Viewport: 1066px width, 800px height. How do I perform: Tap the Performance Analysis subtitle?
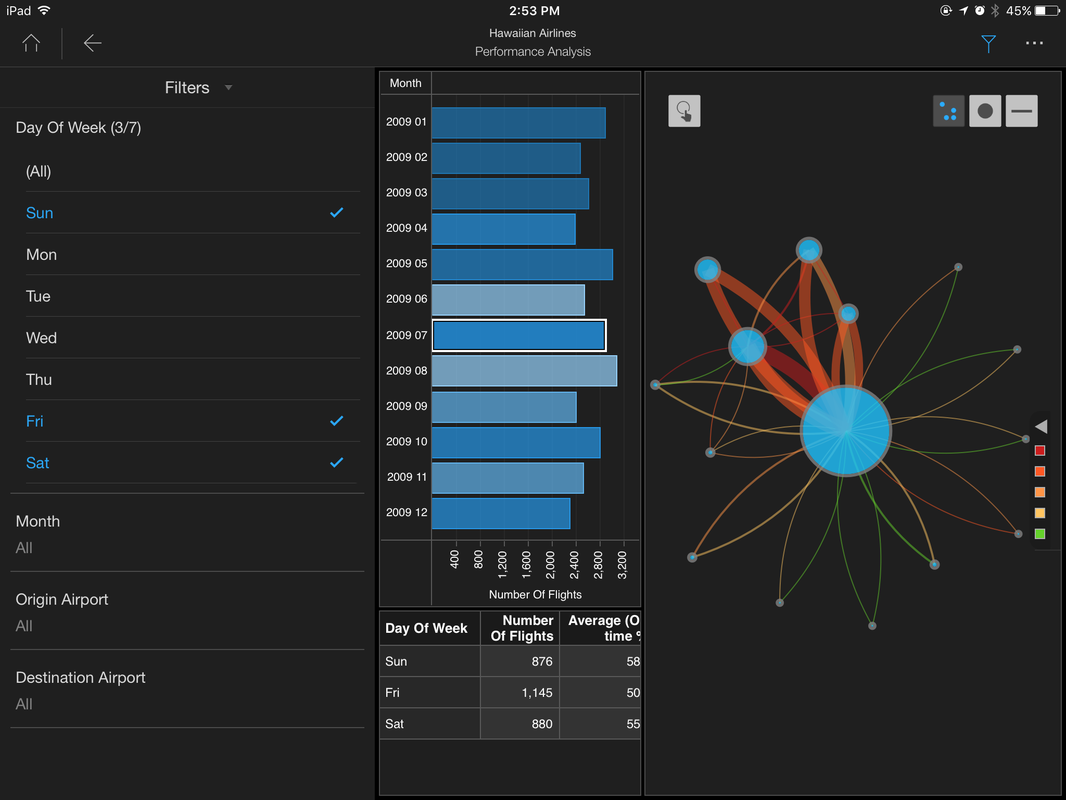(532, 52)
